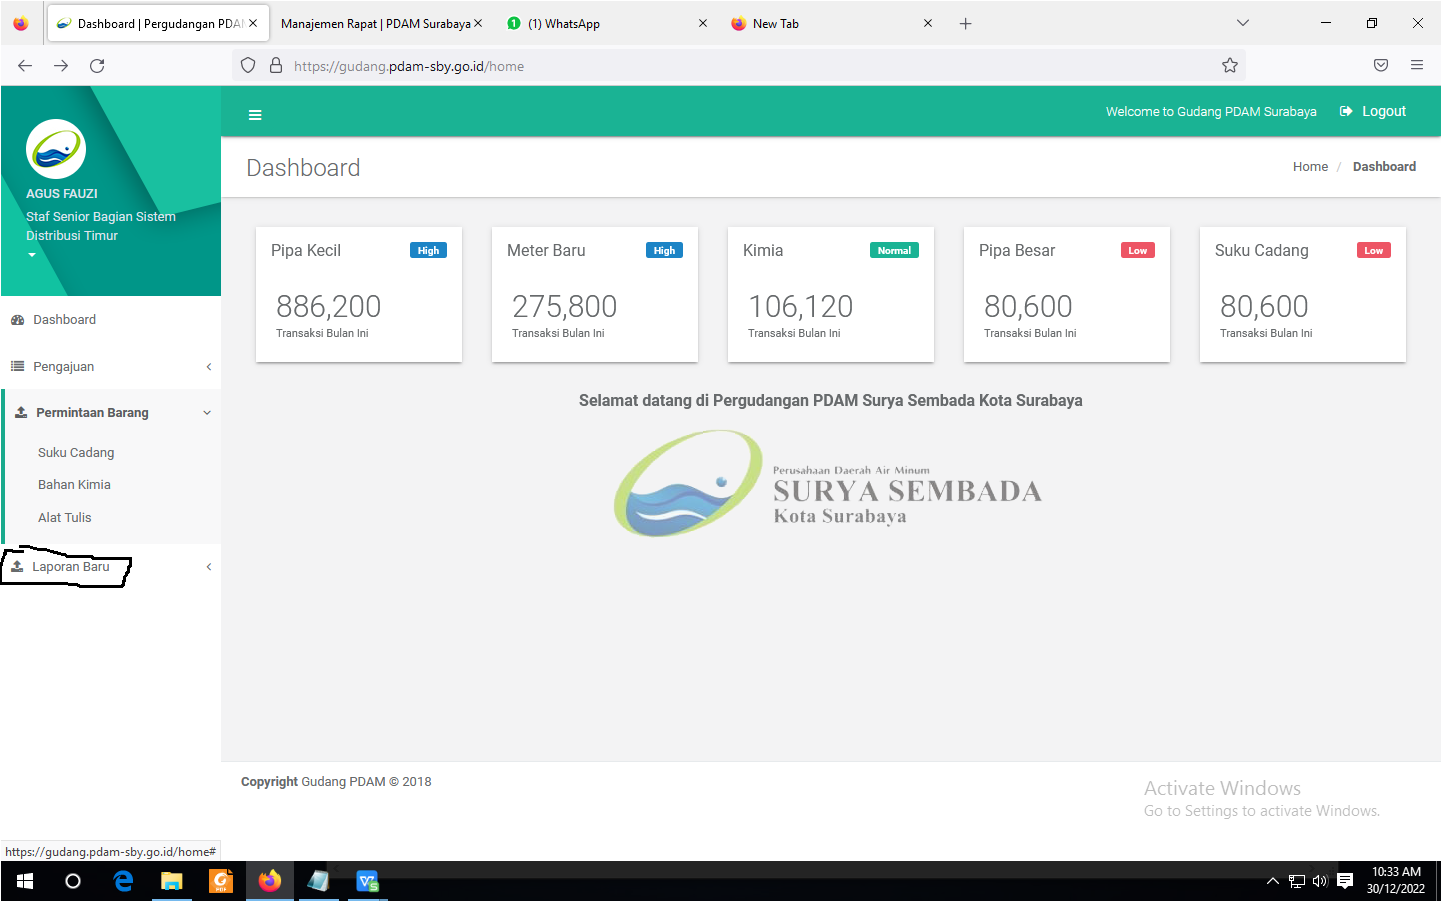This screenshot has height=902, width=1442.
Task: Open Bahan Kimia submenu item
Action: coord(74,485)
